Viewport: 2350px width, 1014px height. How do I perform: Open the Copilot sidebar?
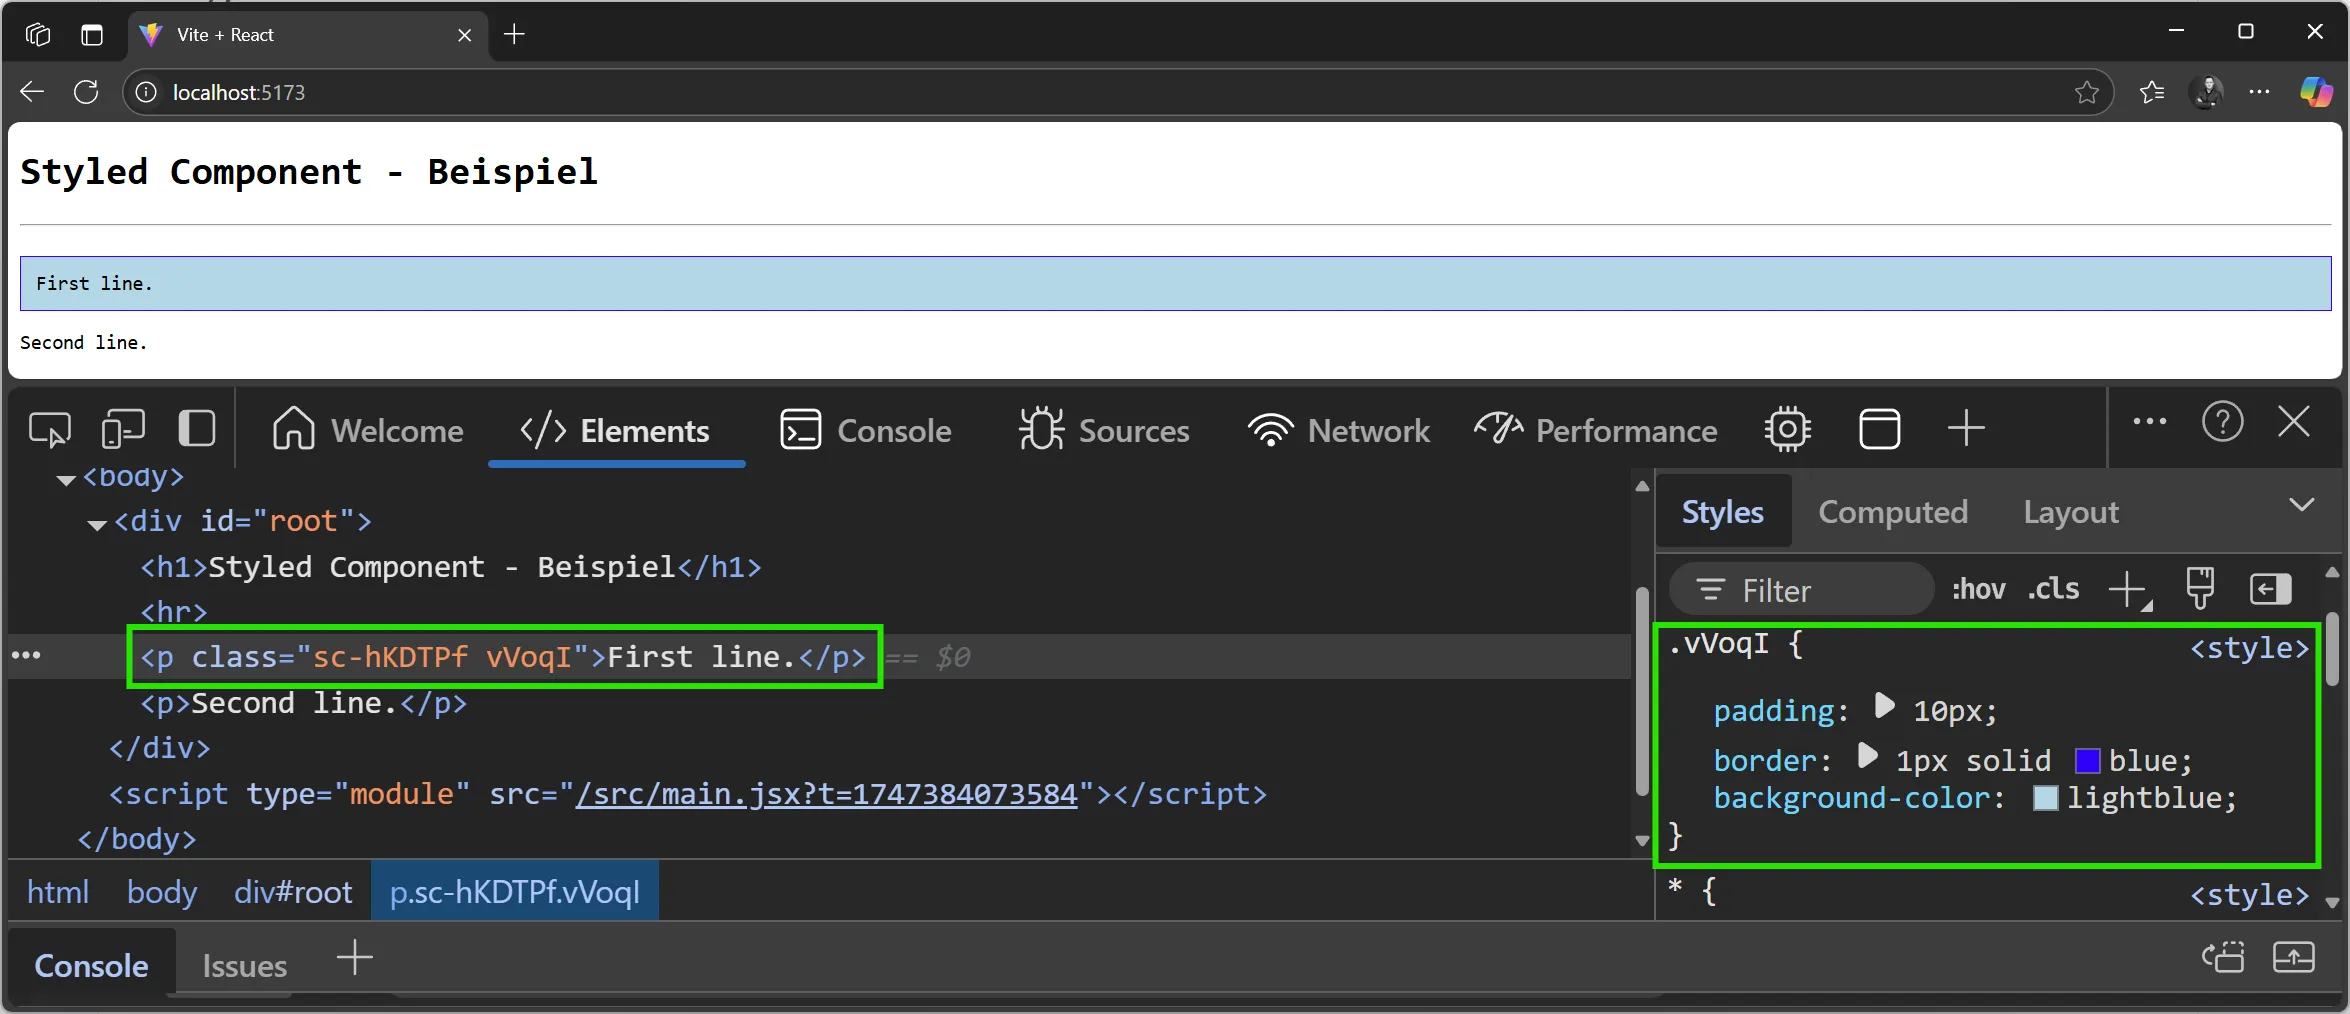coord(2316,92)
